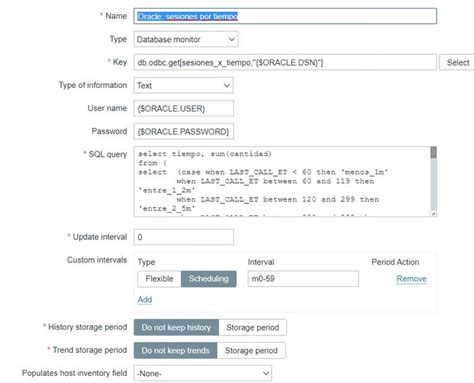Click the 'History storage period' label

tap(88, 327)
